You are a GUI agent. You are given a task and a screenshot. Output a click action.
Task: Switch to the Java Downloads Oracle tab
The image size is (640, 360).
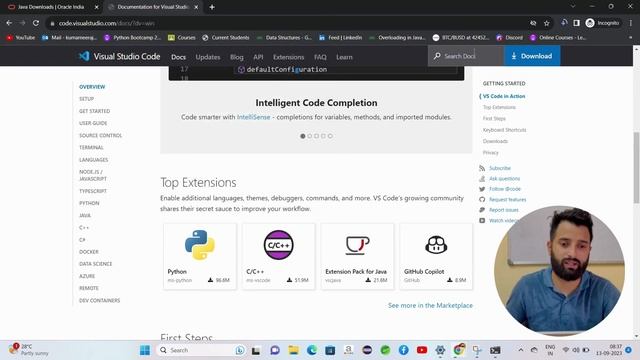click(x=51, y=7)
